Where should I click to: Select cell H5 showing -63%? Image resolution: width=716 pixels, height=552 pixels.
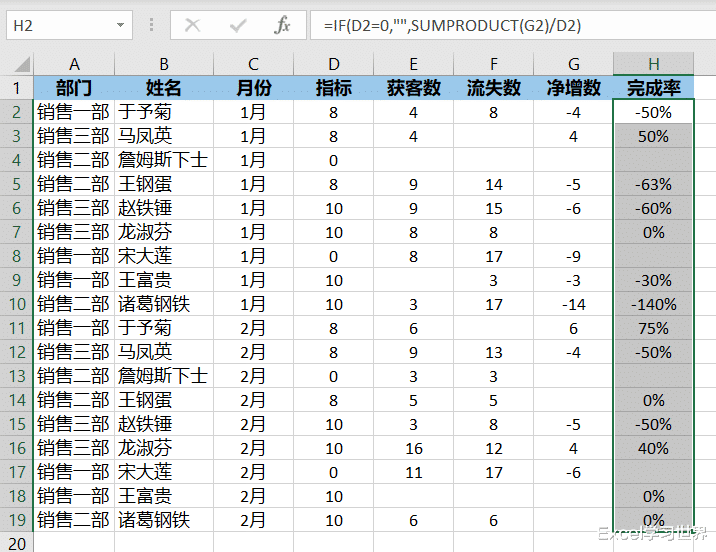click(x=654, y=184)
